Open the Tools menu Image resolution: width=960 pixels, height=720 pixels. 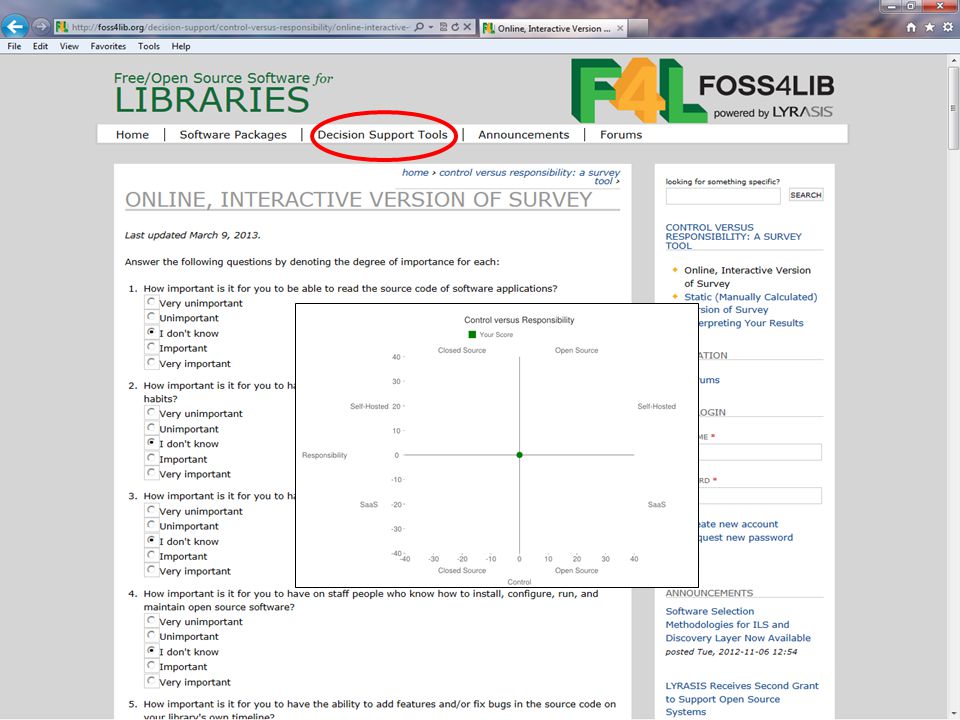pyautogui.click(x=148, y=46)
